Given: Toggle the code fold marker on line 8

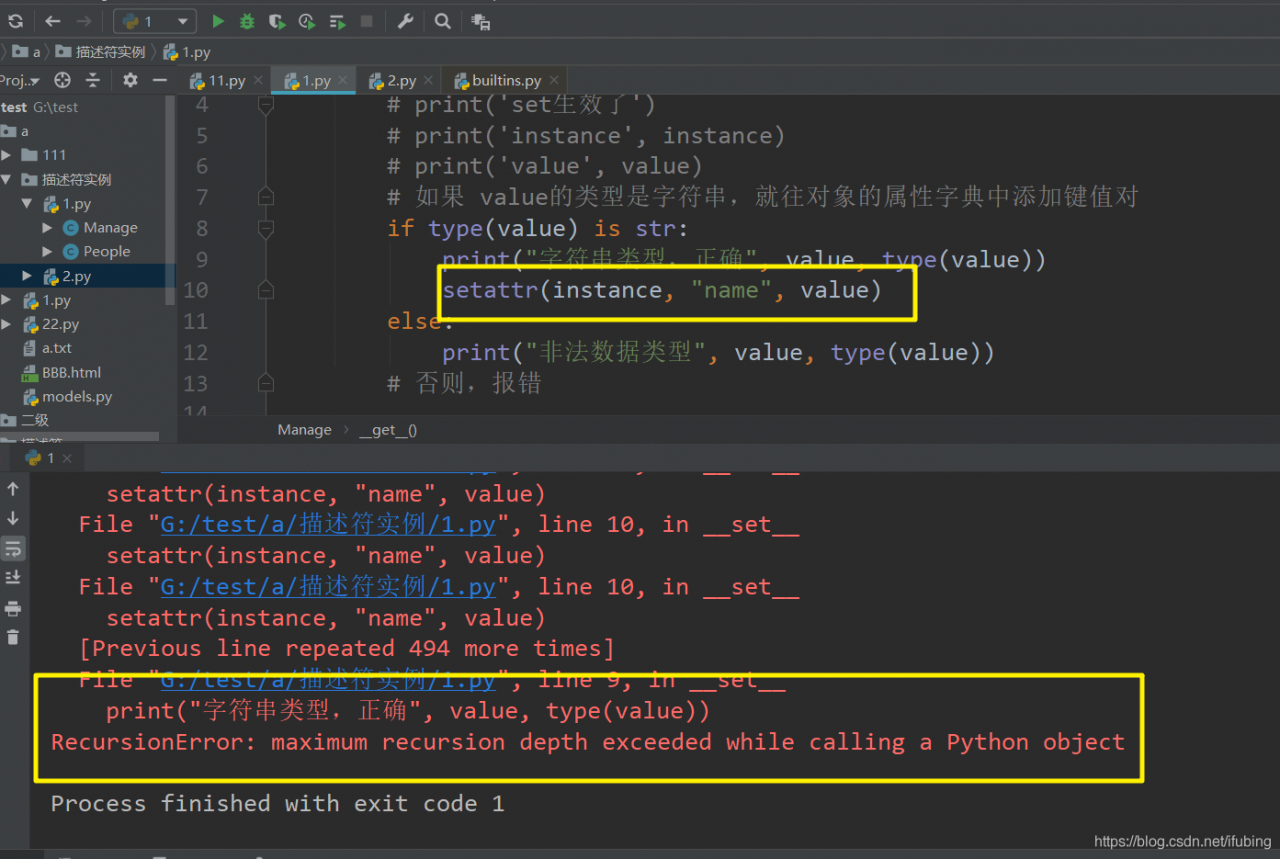Looking at the screenshot, I should [265, 228].
